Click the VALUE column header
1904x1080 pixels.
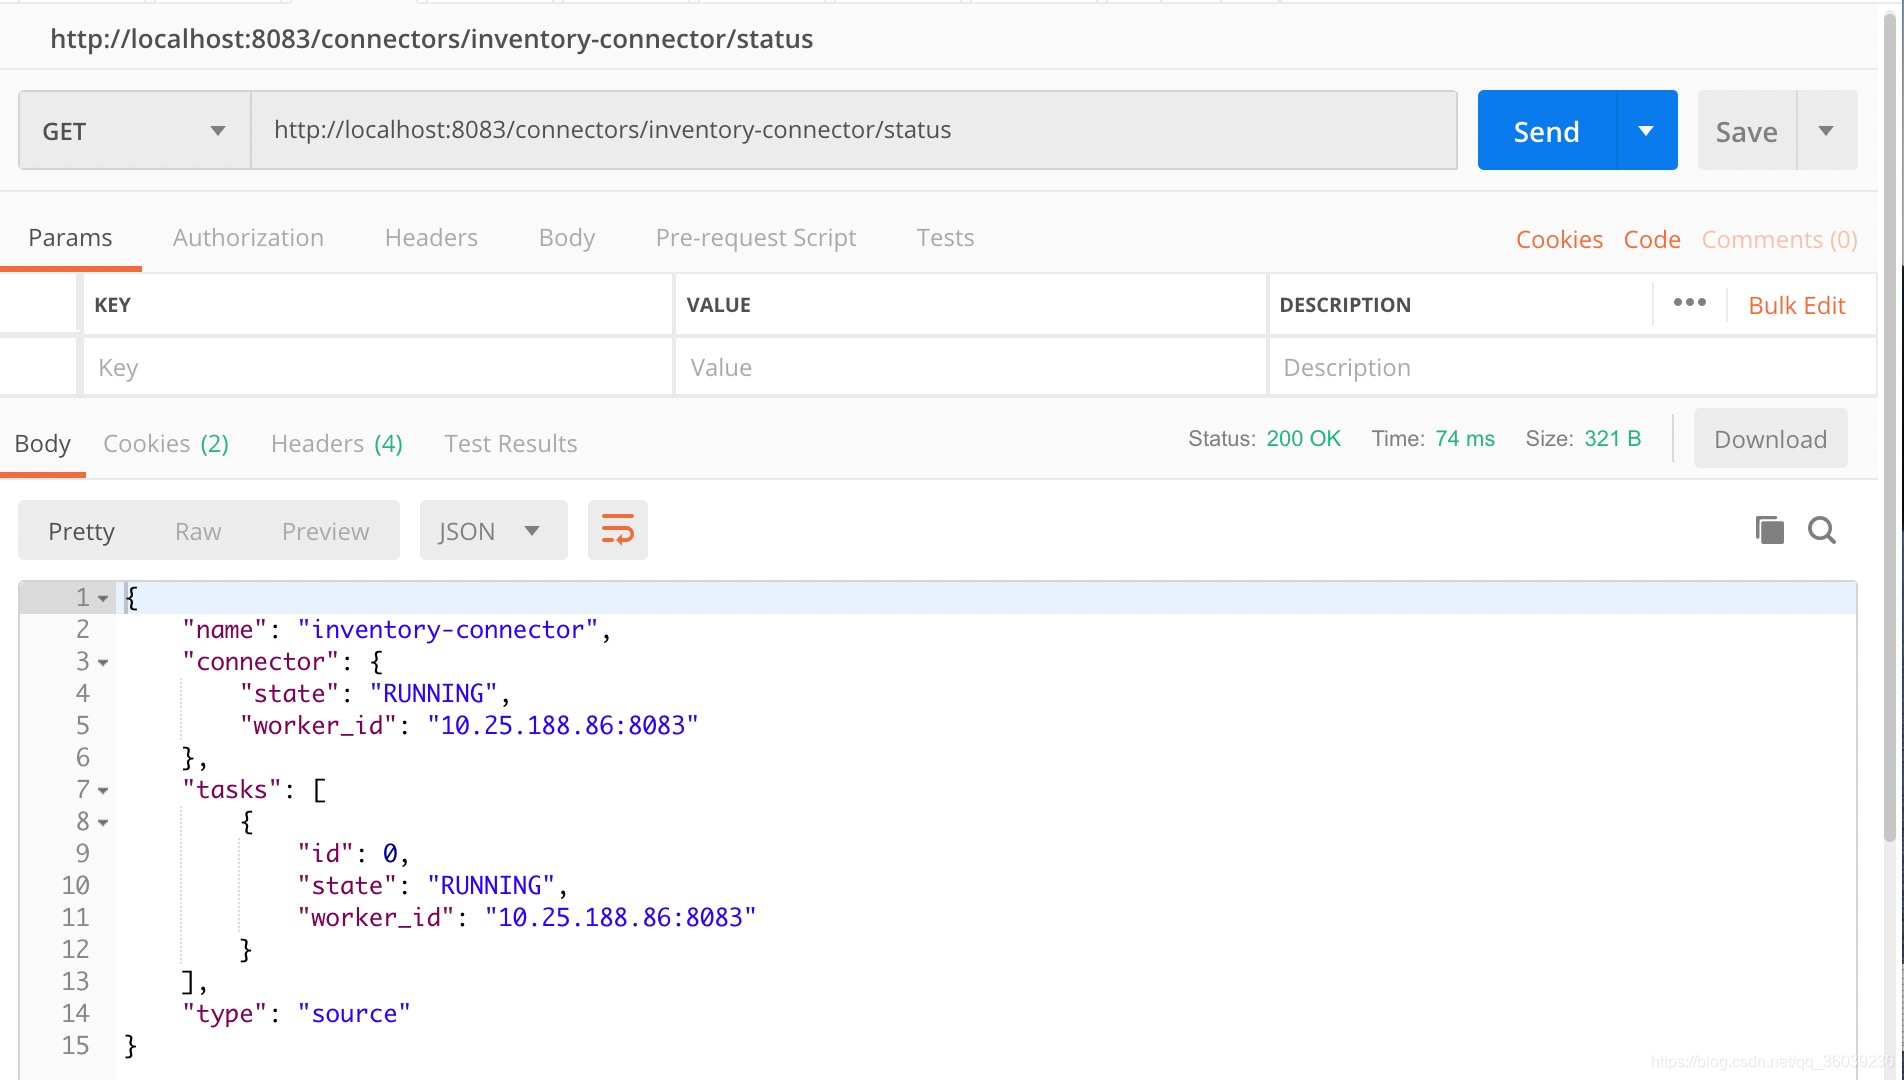718,305
